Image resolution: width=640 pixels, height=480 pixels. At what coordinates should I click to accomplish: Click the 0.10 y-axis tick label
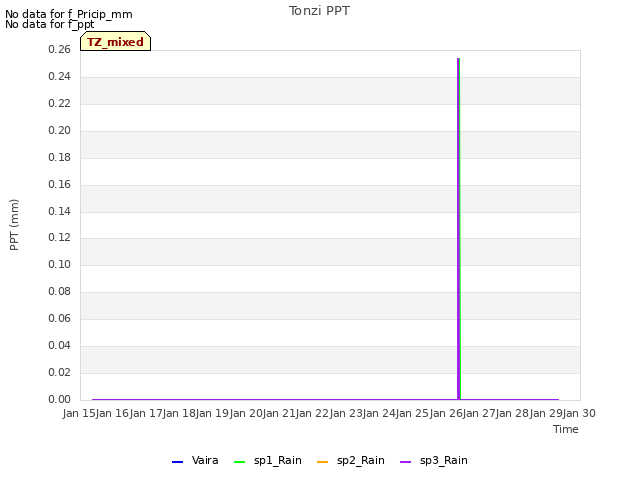(x=59, y=264)
